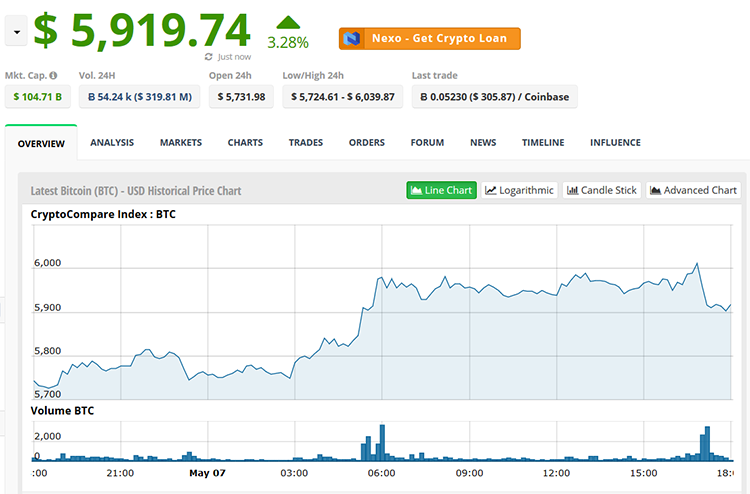Image resolution: width=750 pixels, height=494 pixels.
Task: Select the Line Chart button
Action: [x=441, y=190]
